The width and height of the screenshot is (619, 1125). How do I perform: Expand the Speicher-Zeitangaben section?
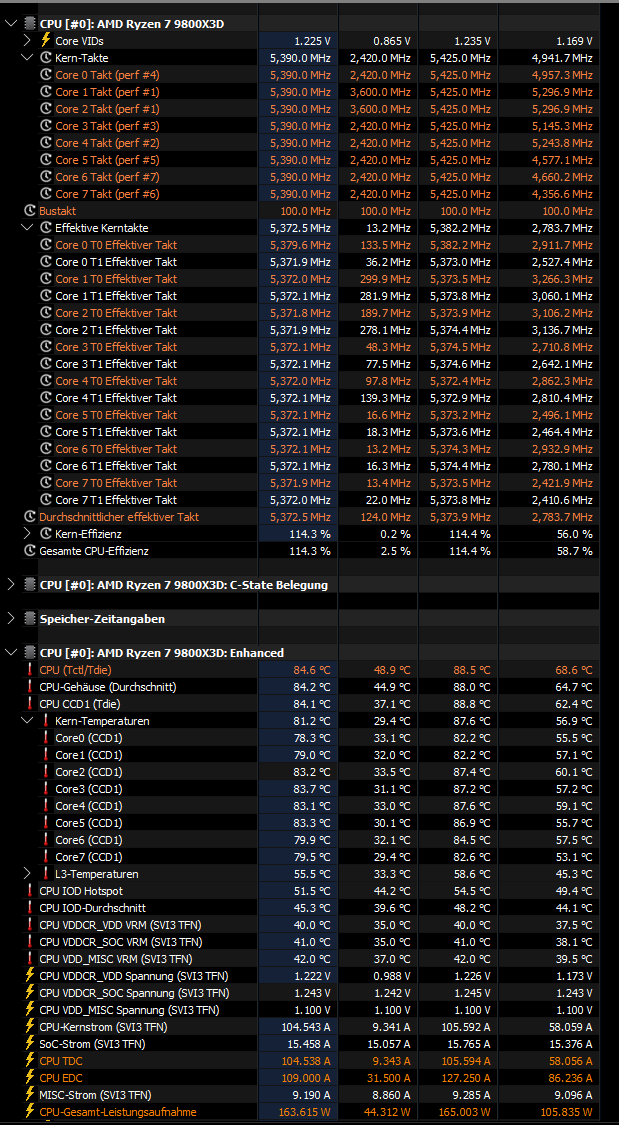(x=11, y=618)
